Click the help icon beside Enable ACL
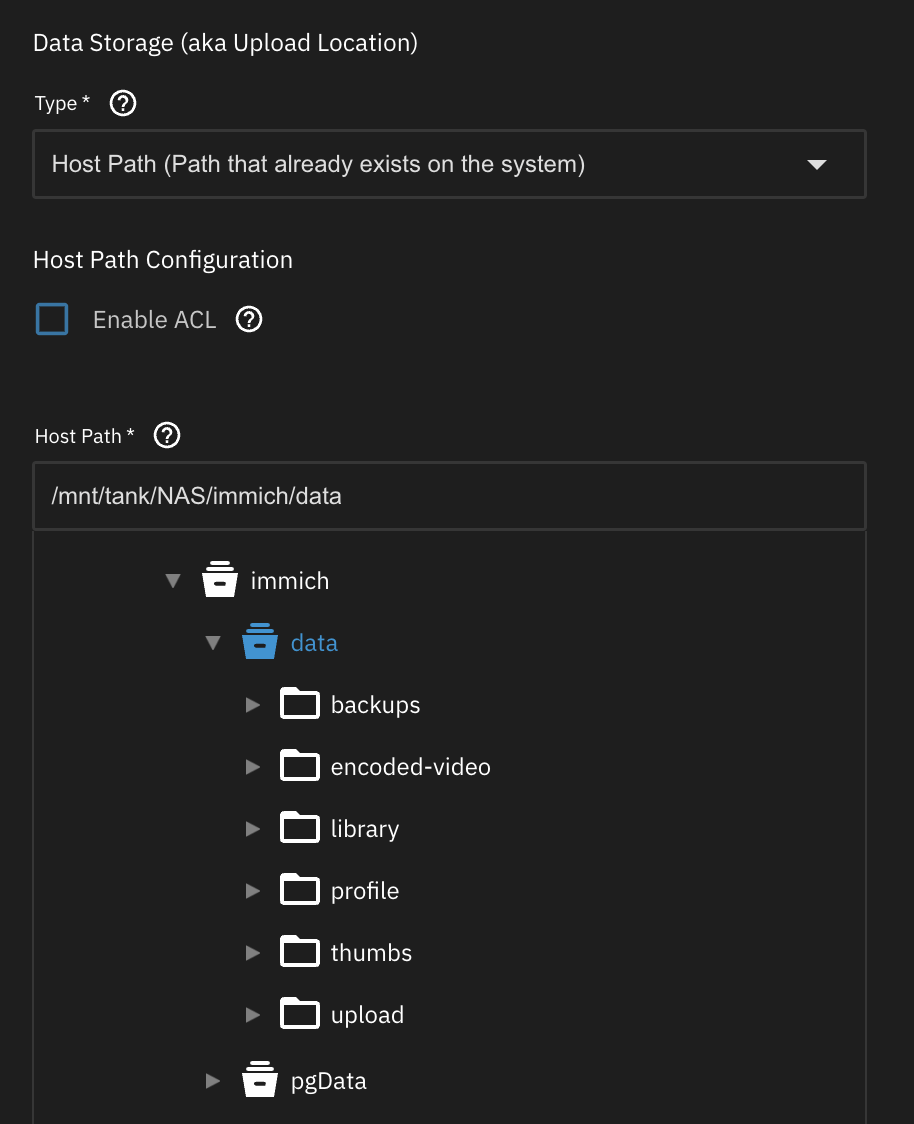914x1124 pixels. coord(249,319)
